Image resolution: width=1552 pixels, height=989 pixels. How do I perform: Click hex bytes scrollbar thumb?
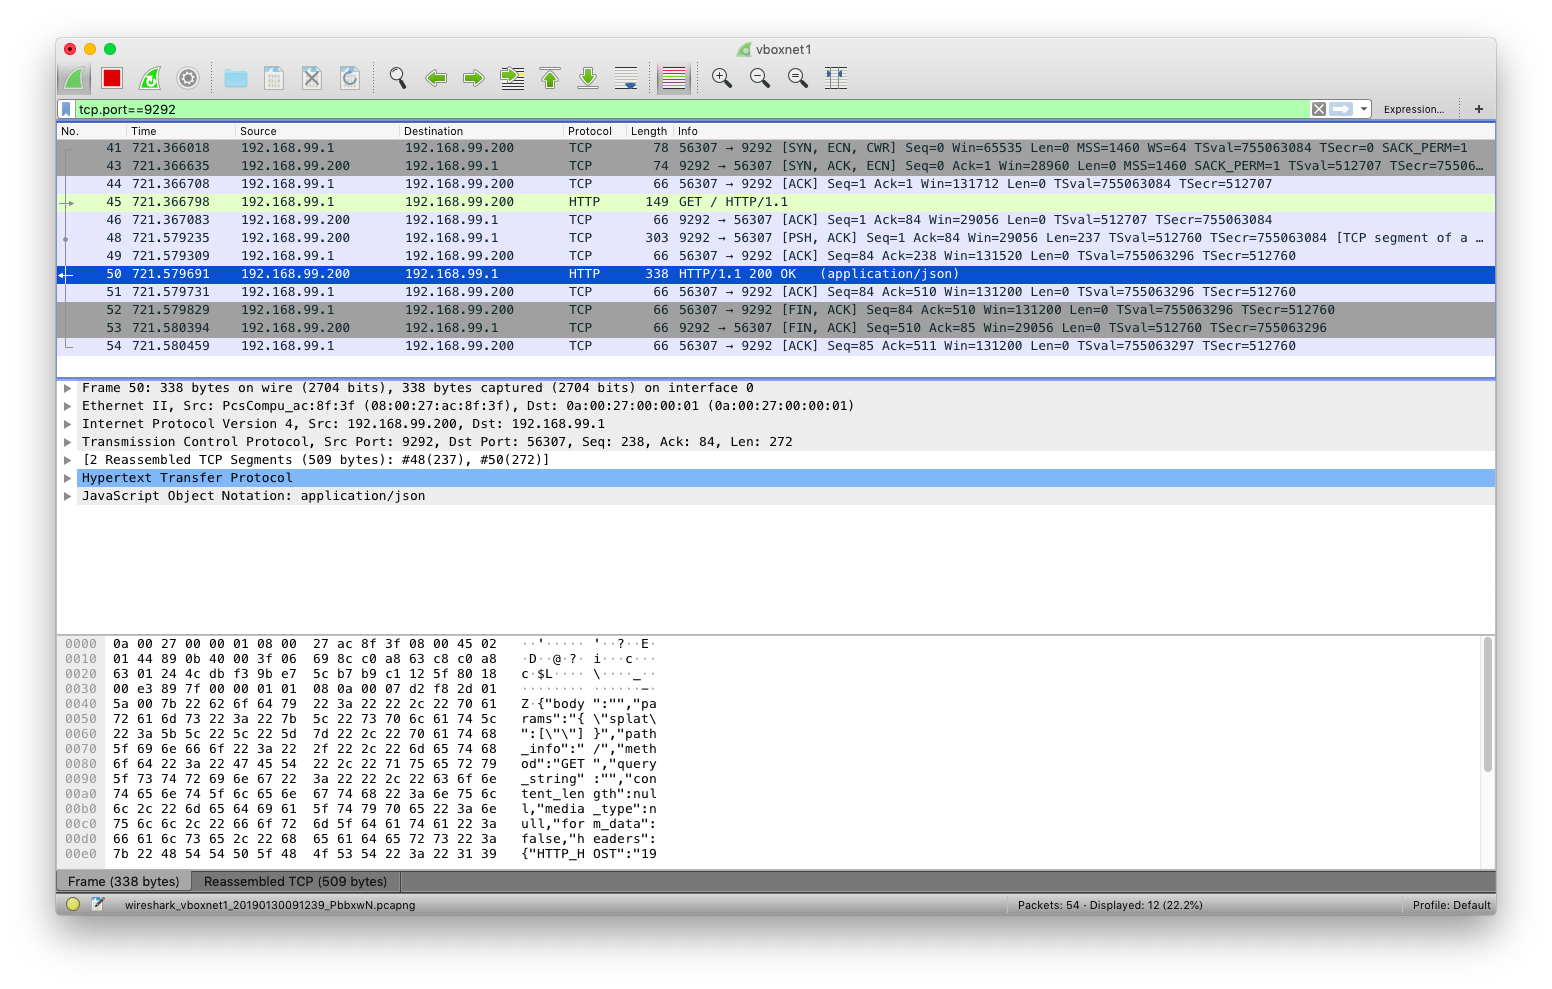point(1488,705)
